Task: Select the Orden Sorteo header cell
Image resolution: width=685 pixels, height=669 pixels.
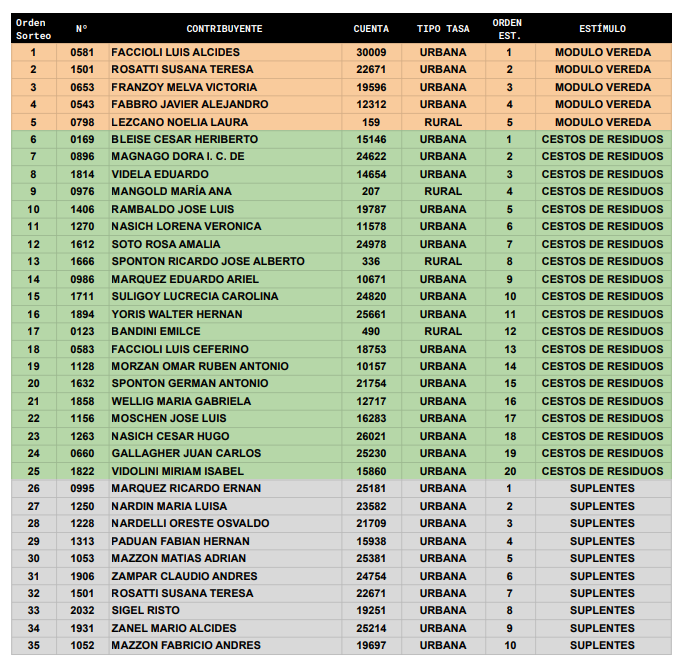Action: 33,29
